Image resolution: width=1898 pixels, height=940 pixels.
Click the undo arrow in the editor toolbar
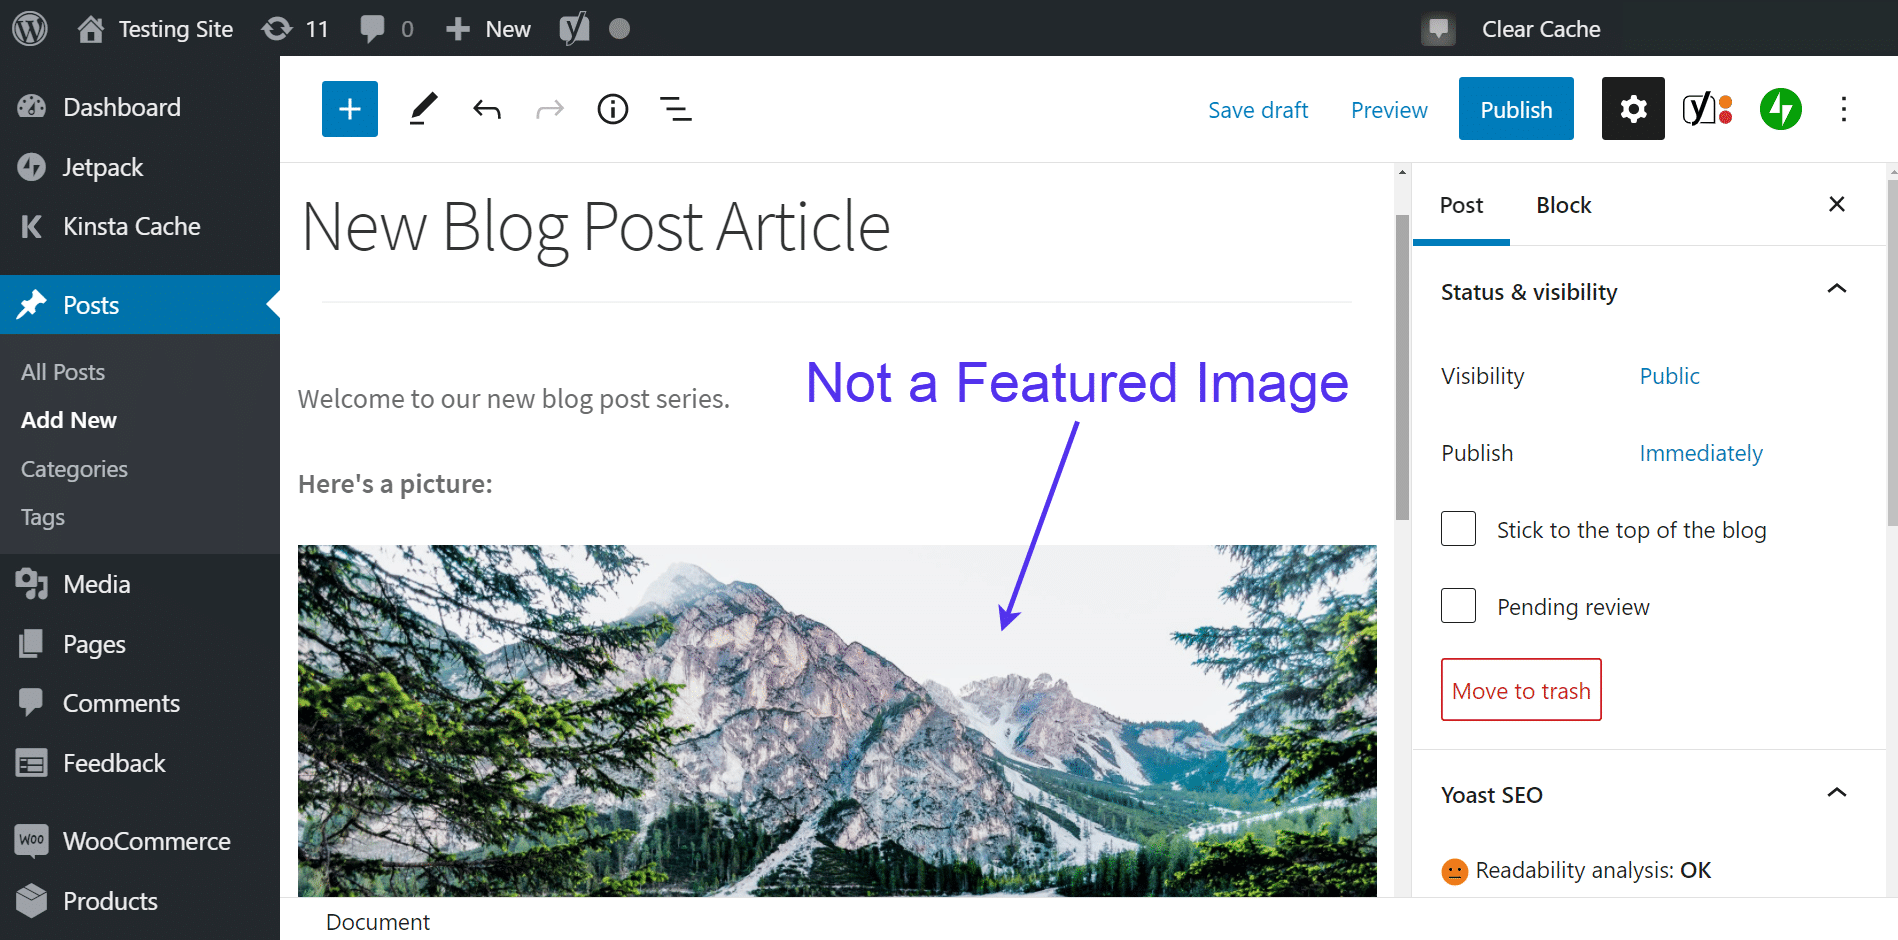click(487, 108)
